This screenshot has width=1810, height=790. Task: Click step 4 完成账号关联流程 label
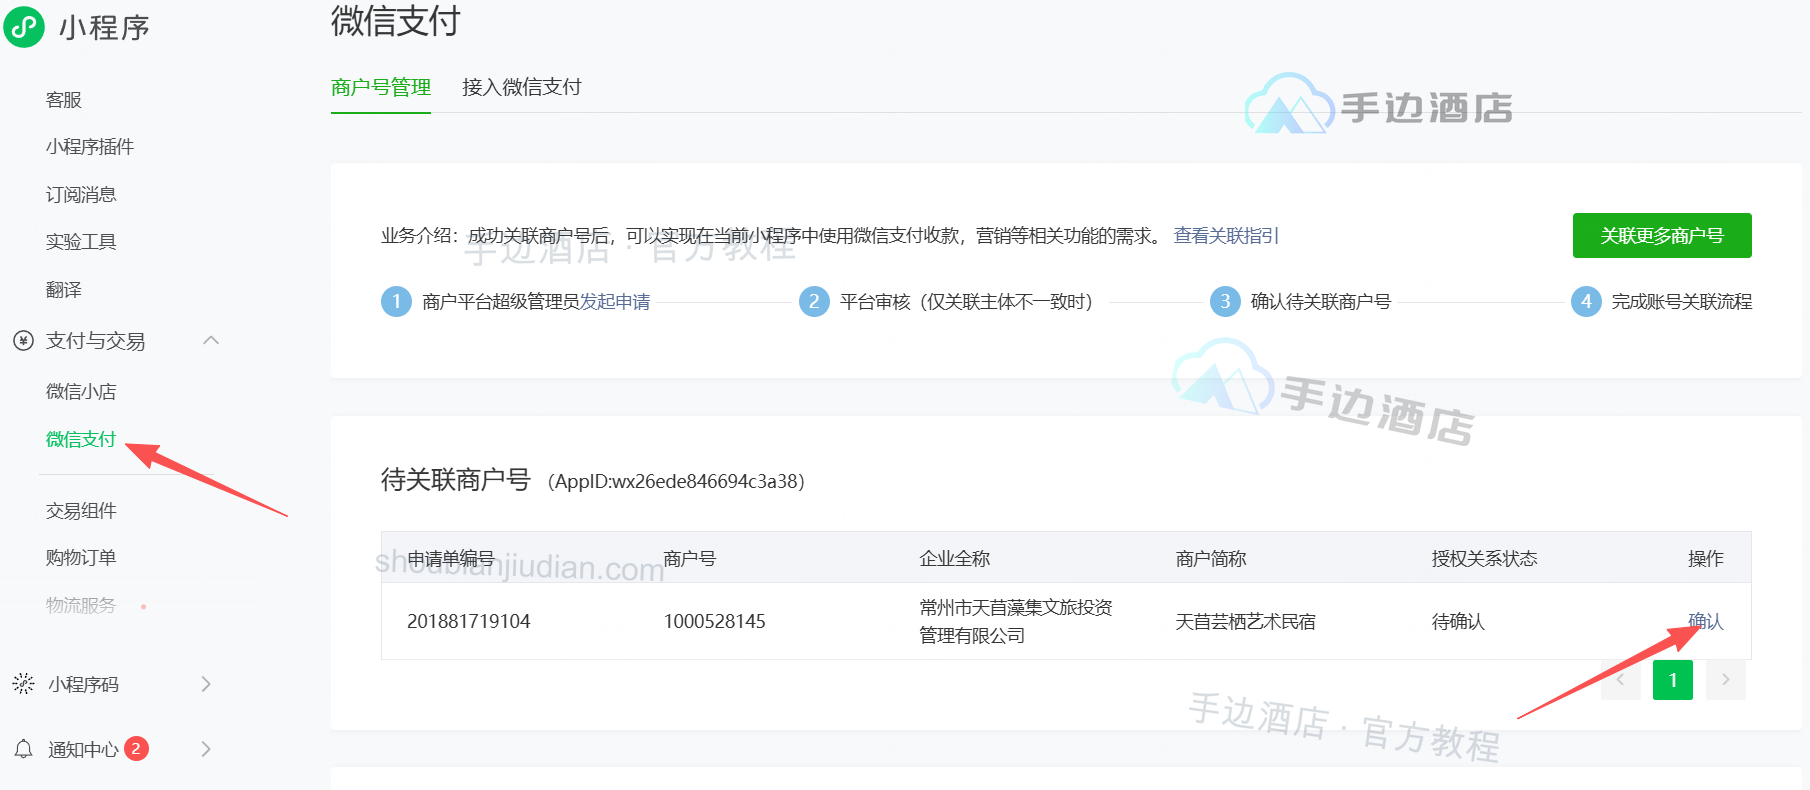pos(1682,302)
